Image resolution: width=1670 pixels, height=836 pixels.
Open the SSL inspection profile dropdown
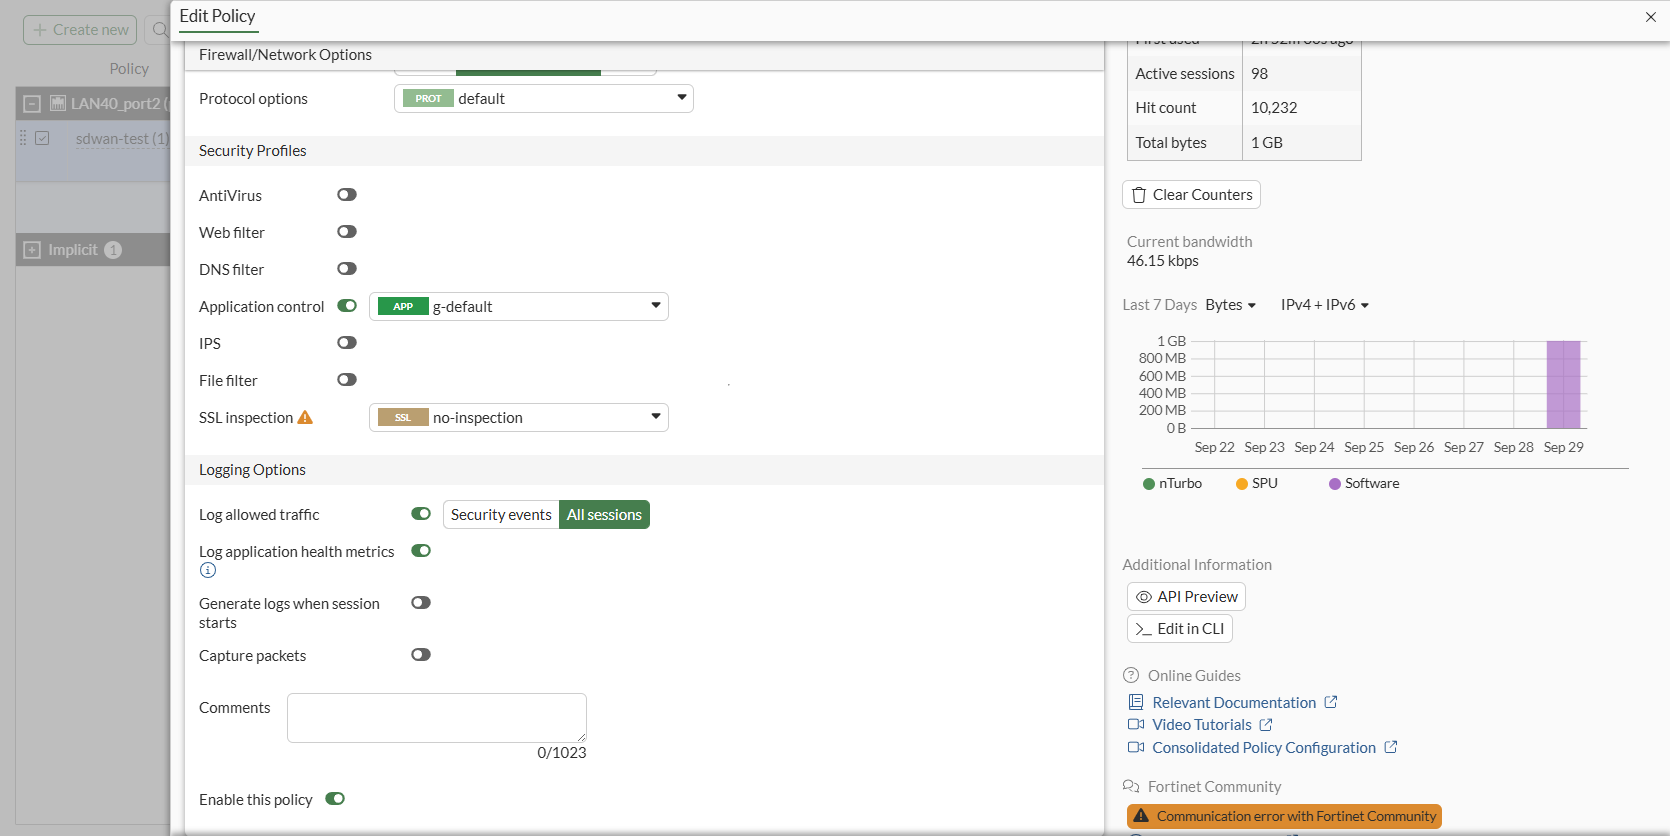coord(519,417)
